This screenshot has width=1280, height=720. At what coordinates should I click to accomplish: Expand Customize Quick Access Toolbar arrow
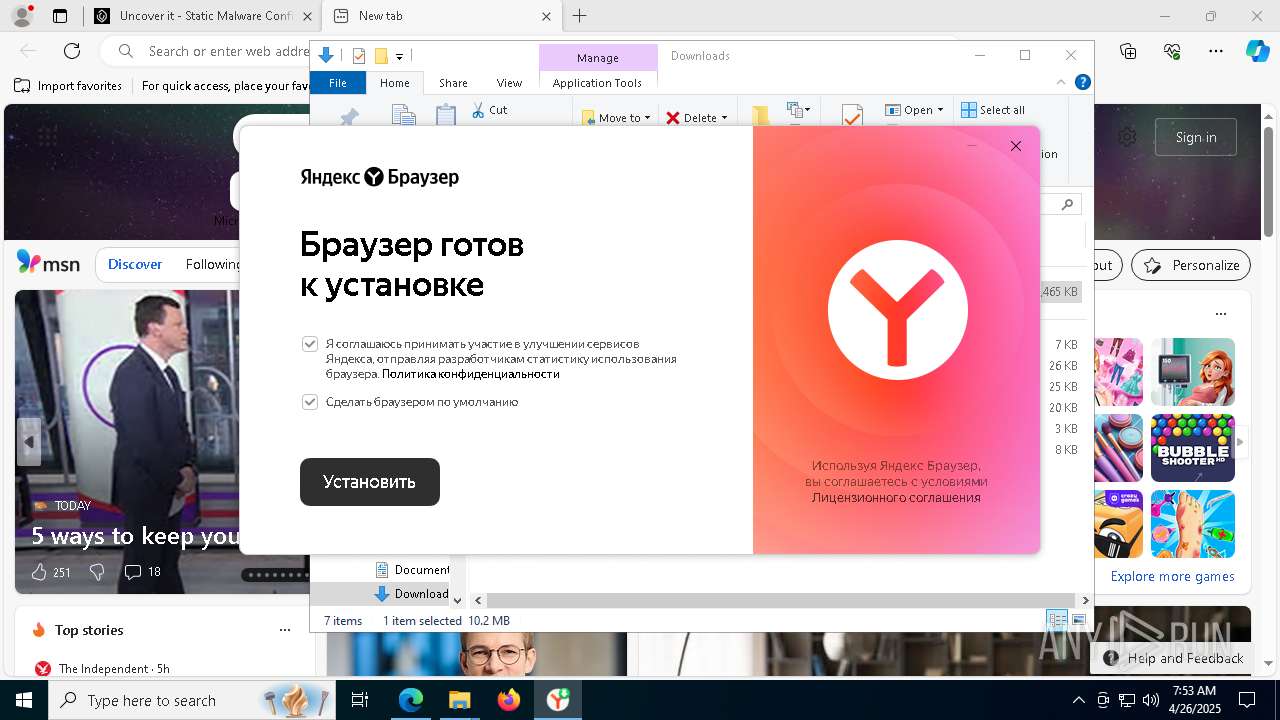(399, 57)
